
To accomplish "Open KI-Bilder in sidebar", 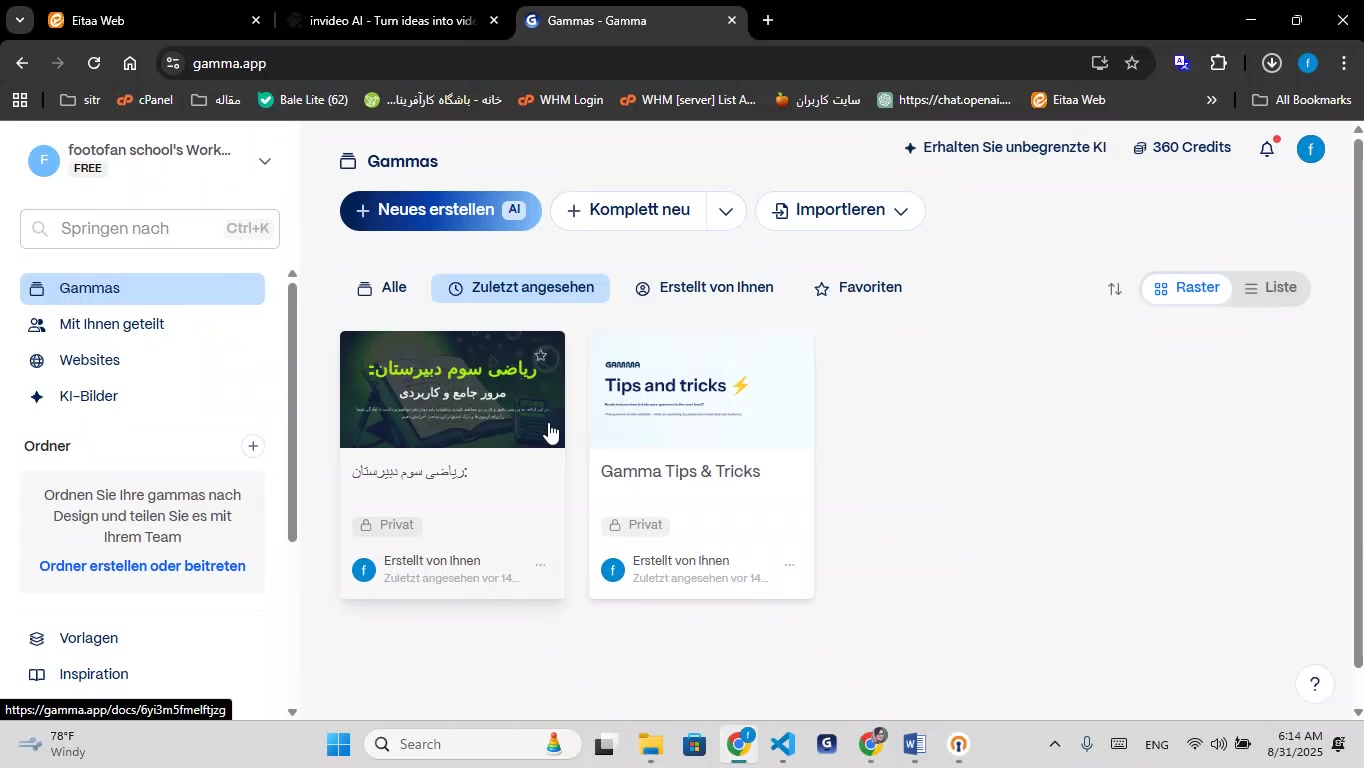I will coord(143,397).
